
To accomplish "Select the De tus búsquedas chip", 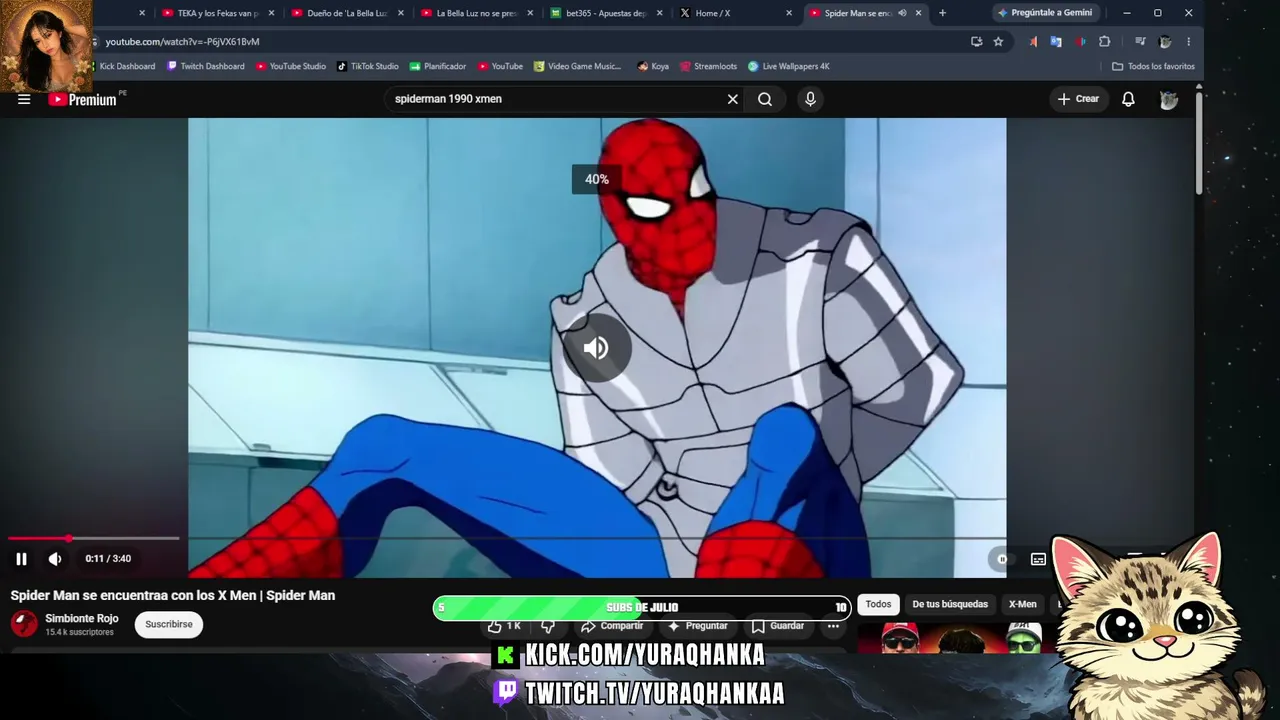I will (x=950, y=604).
